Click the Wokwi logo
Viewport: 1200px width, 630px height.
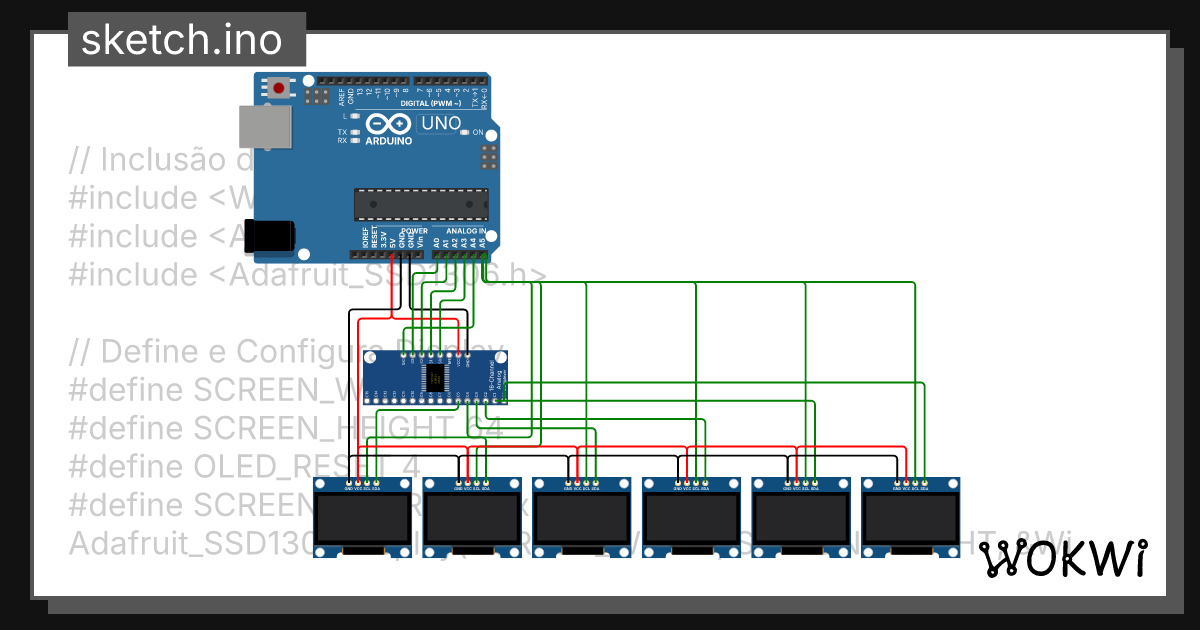[1062, 560]
